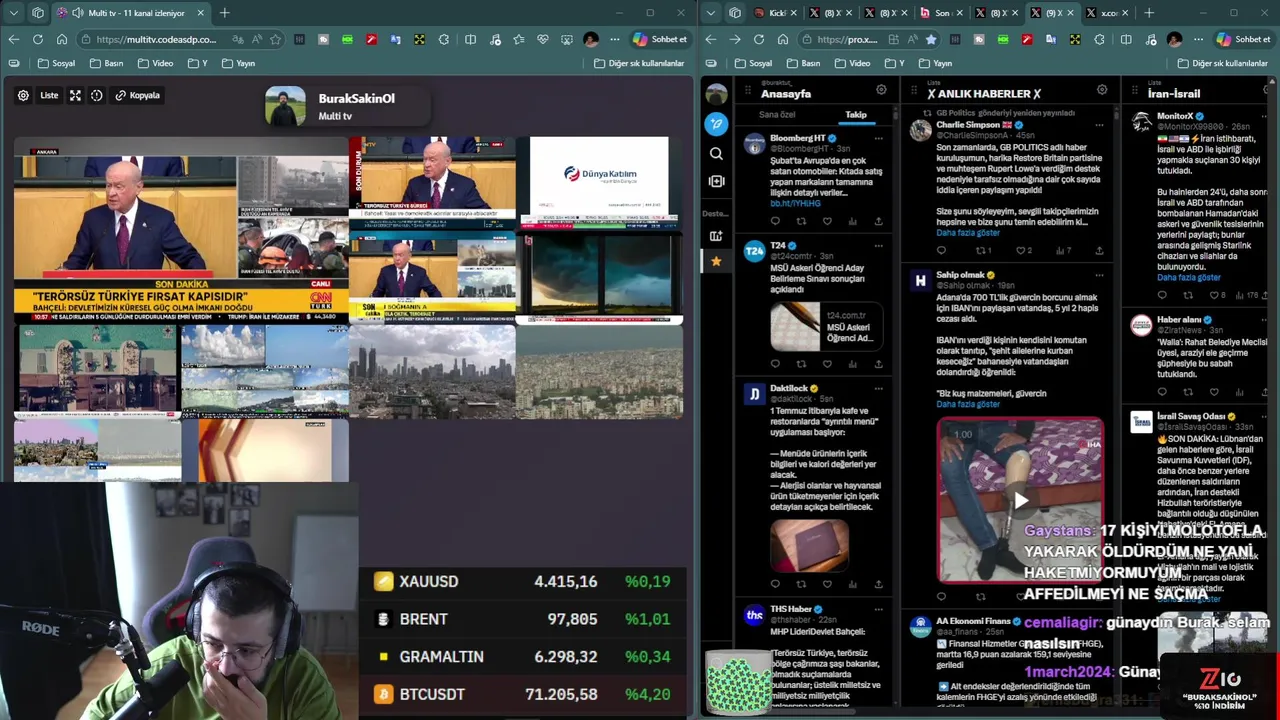Select Takip tab in Anasayfa
This screenshot has height=720, width=1280.
[x=856, y=114]
